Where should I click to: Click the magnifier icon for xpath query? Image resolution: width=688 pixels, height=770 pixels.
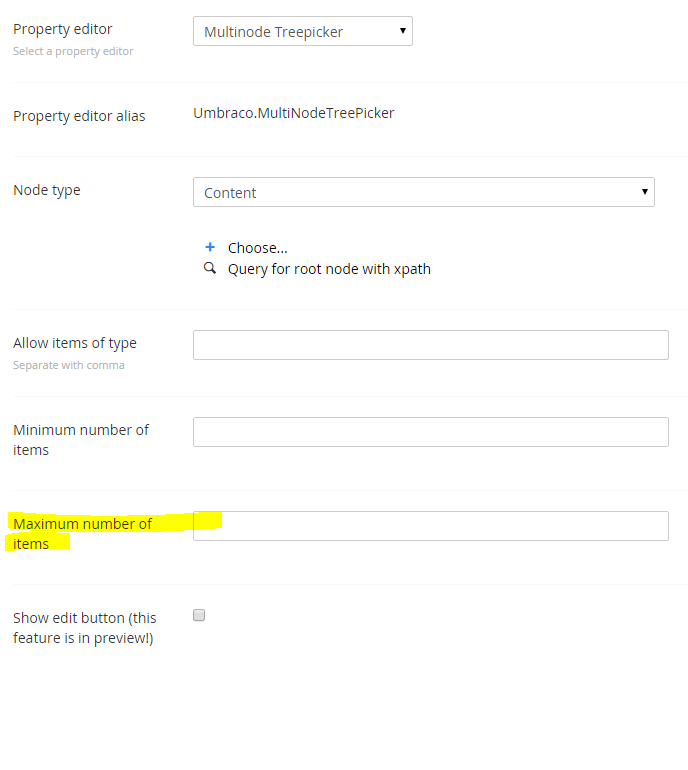tap(210, 268)
